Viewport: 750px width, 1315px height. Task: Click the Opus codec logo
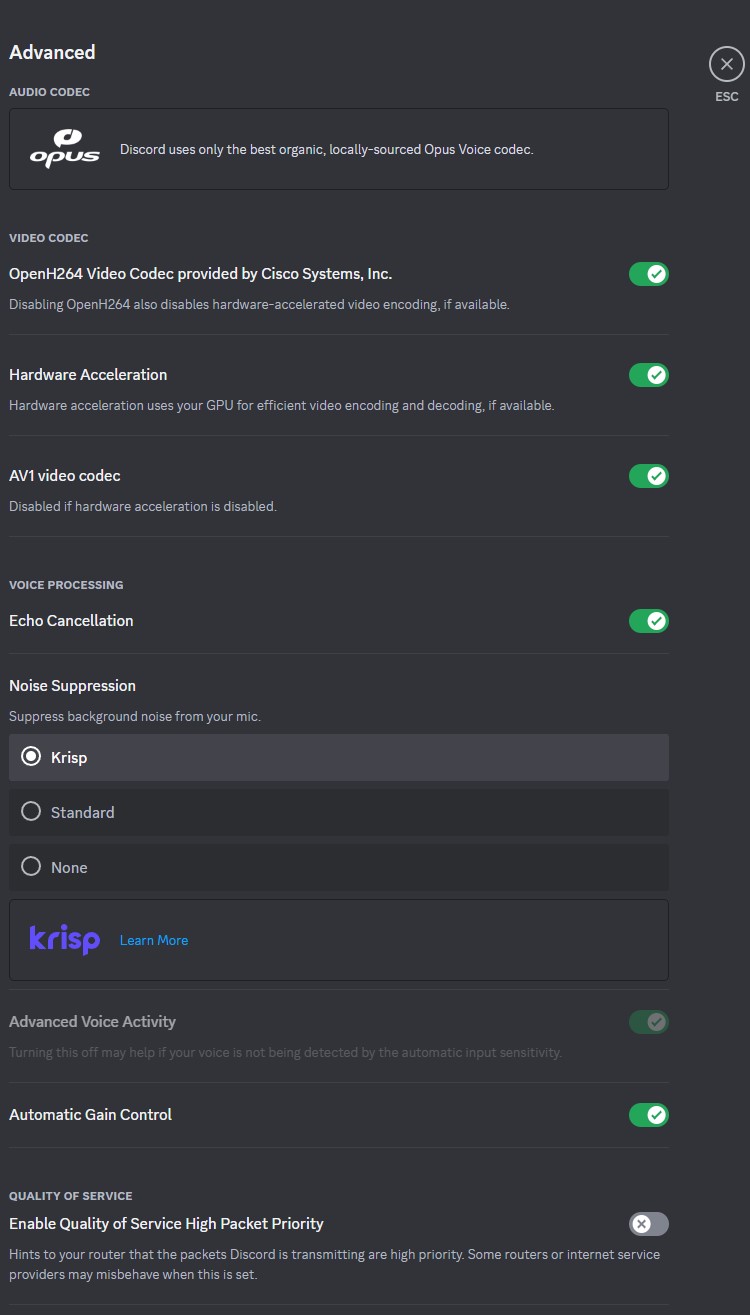click(65, 148)
